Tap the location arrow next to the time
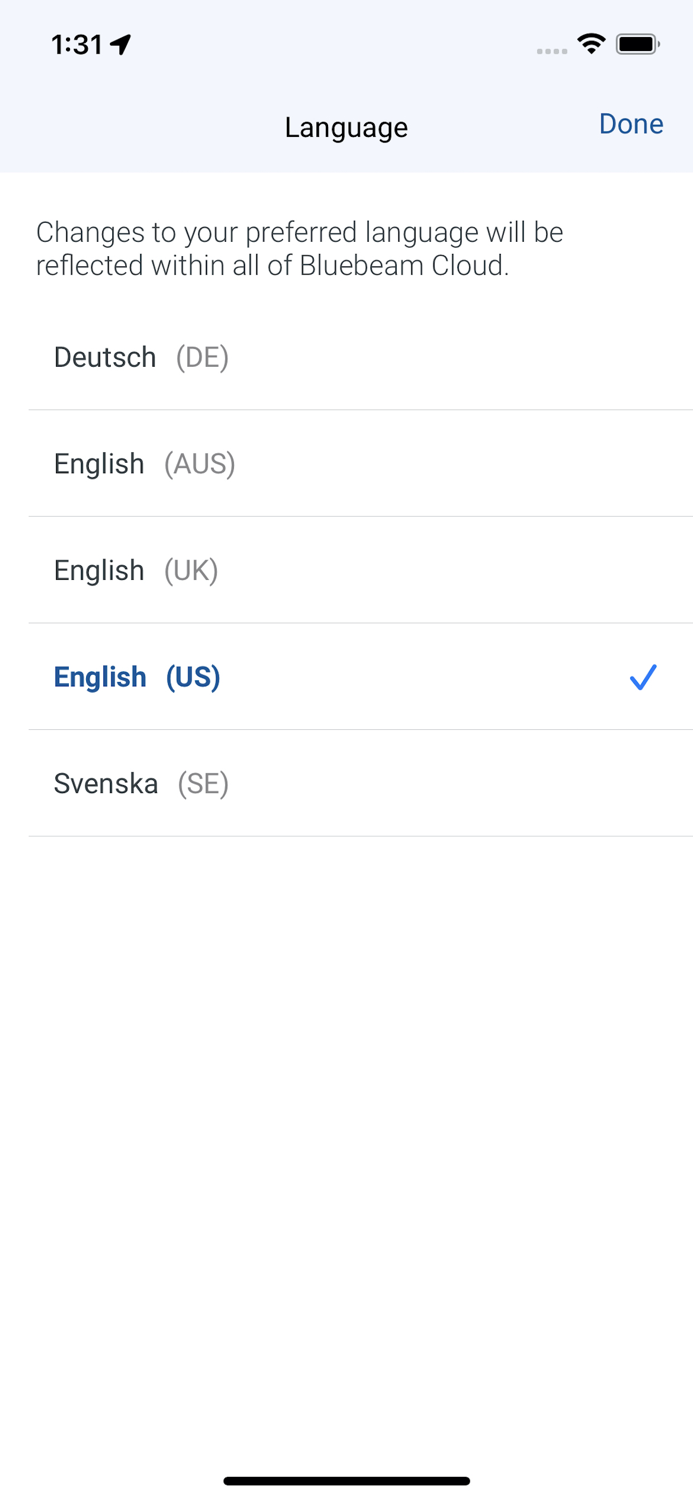Viewport: 693px width, 1500px height. pyautogui.click(x=121, y=44)
